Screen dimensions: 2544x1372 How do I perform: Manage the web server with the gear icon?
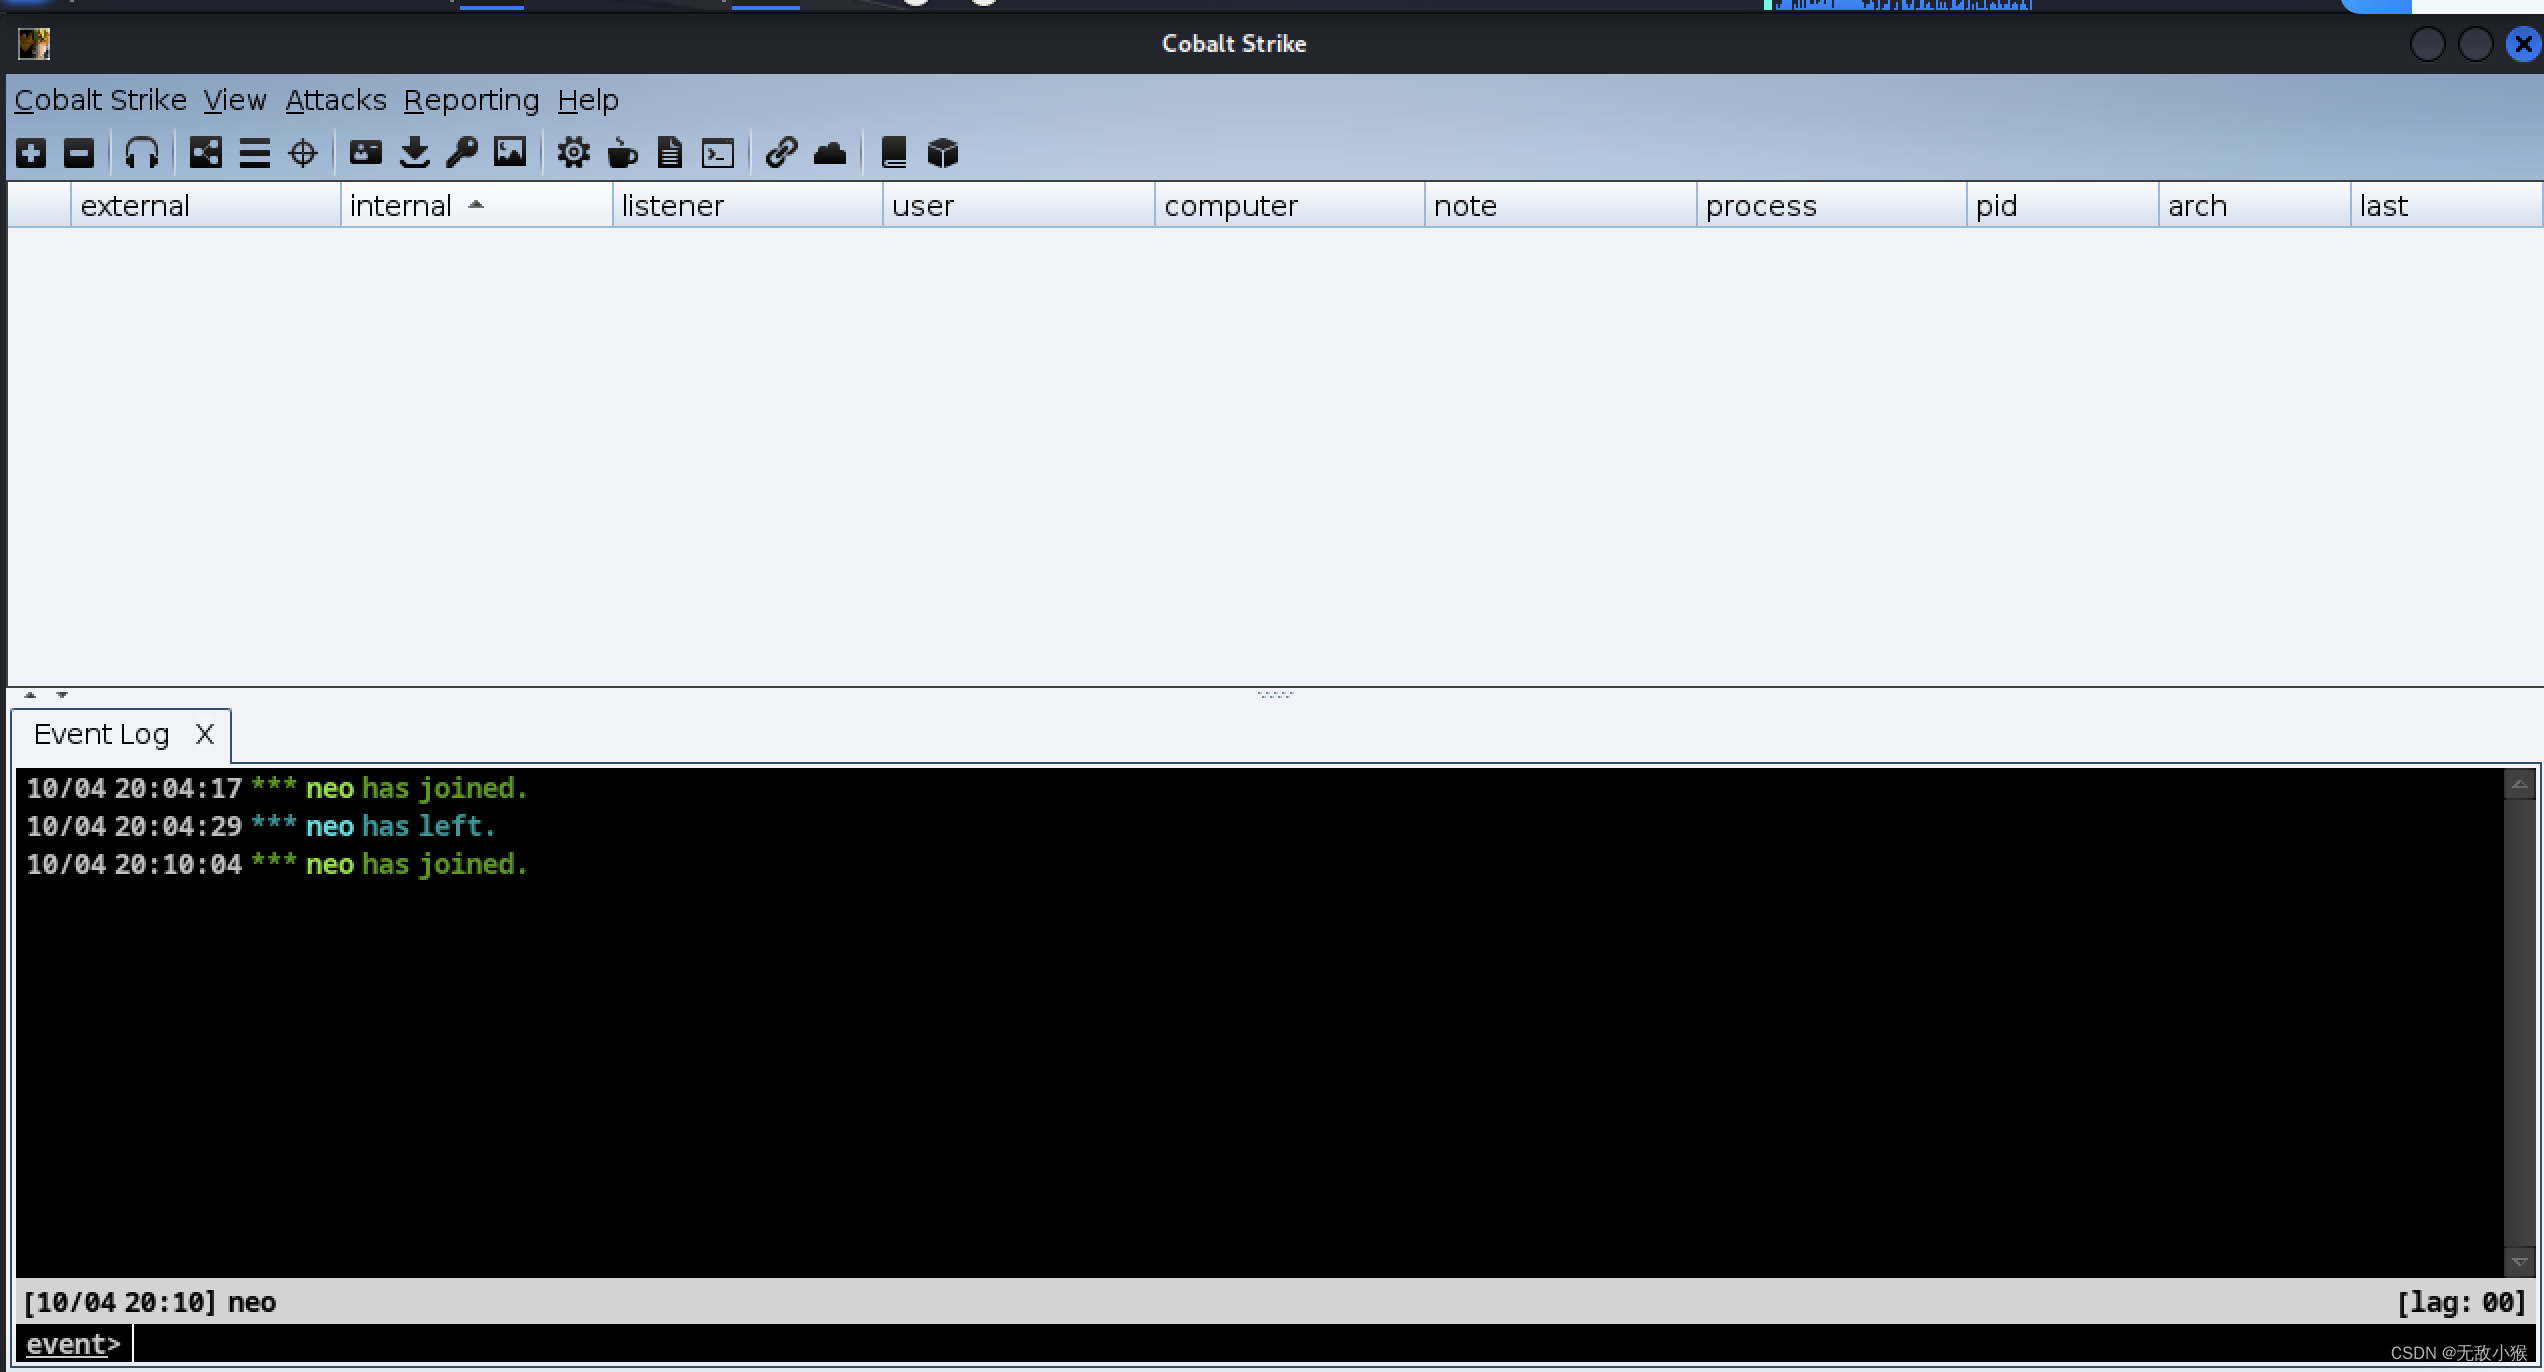573,152
